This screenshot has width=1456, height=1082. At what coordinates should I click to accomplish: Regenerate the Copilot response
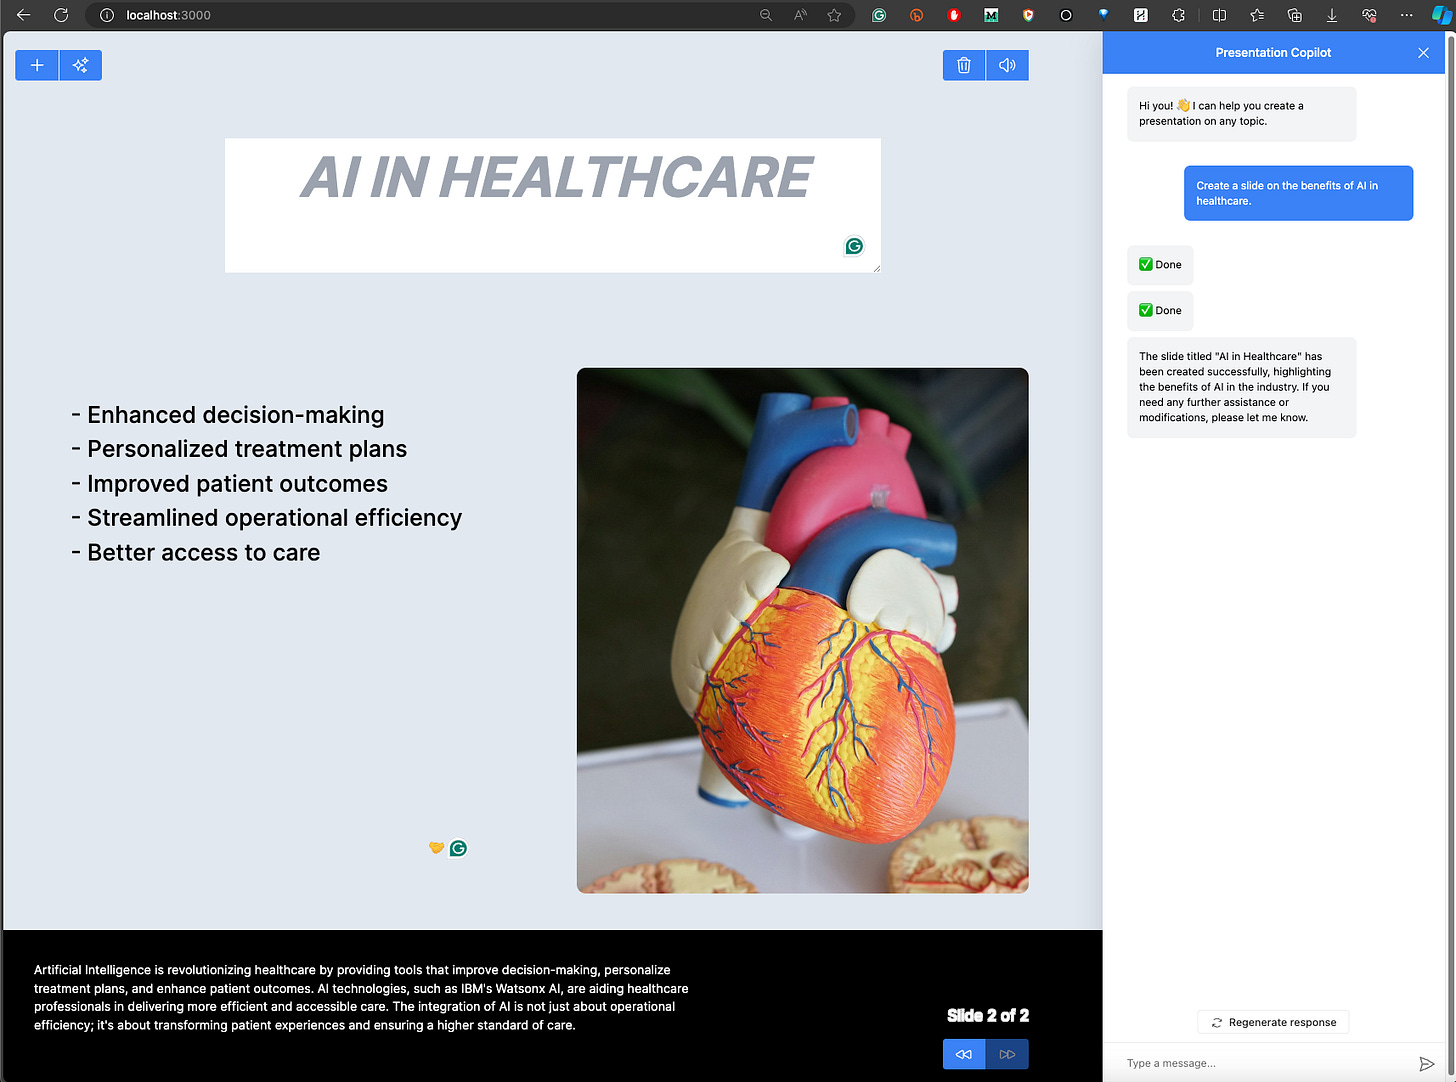coord(1273,1022)
